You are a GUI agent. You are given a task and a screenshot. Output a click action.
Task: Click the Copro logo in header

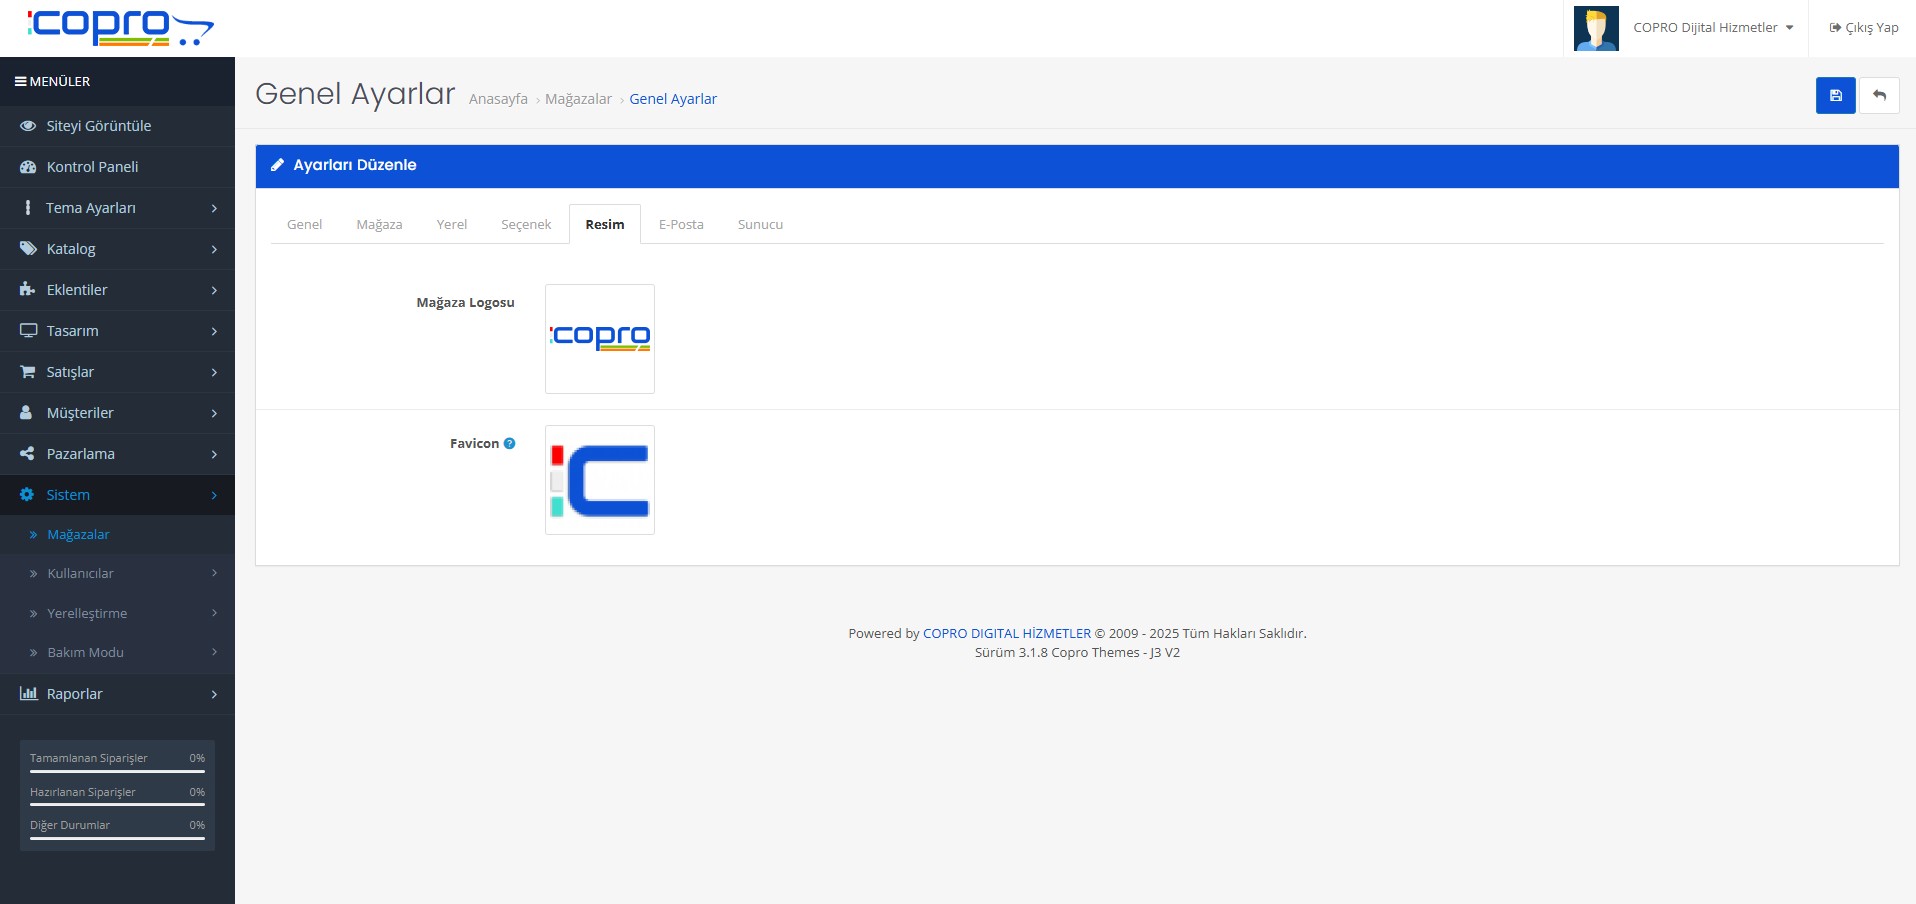[x=120, y=27]
